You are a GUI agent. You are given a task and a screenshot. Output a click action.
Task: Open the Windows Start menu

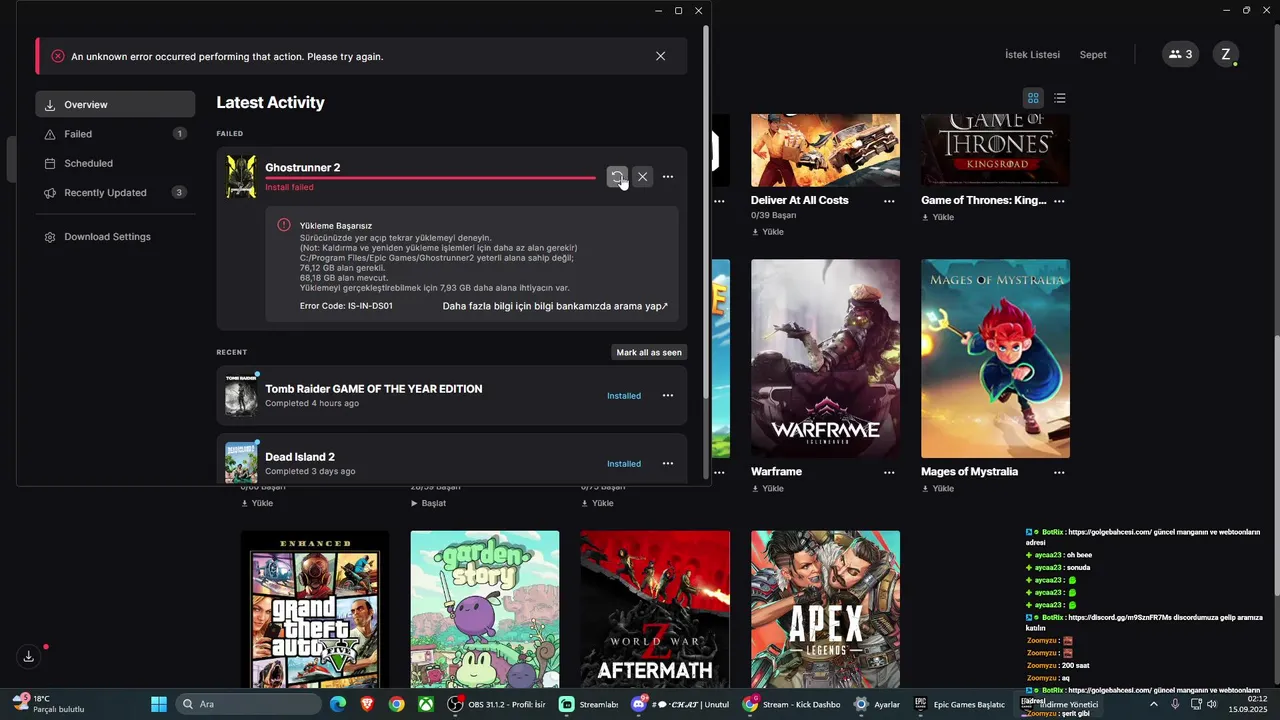(159, 704)
